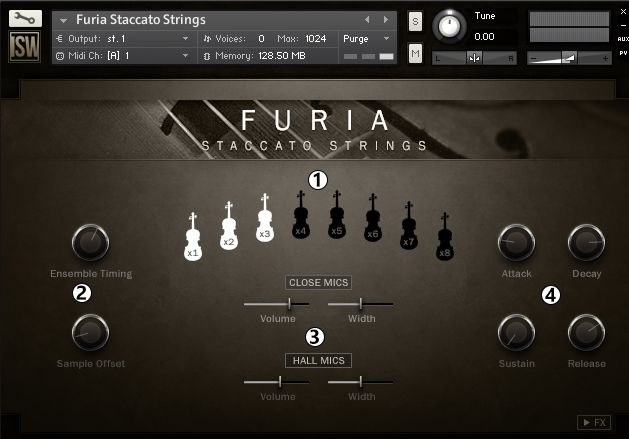Click the Voices note icon
Viewport: 629px width, 439px height.
[x=207, y=39]
